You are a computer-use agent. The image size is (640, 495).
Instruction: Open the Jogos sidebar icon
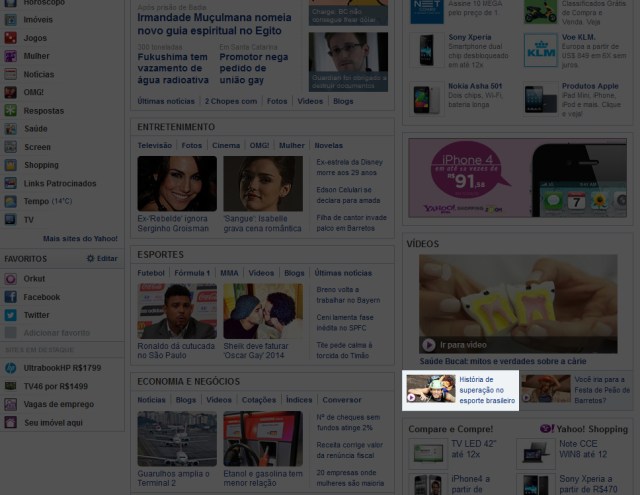coord(10,38)
